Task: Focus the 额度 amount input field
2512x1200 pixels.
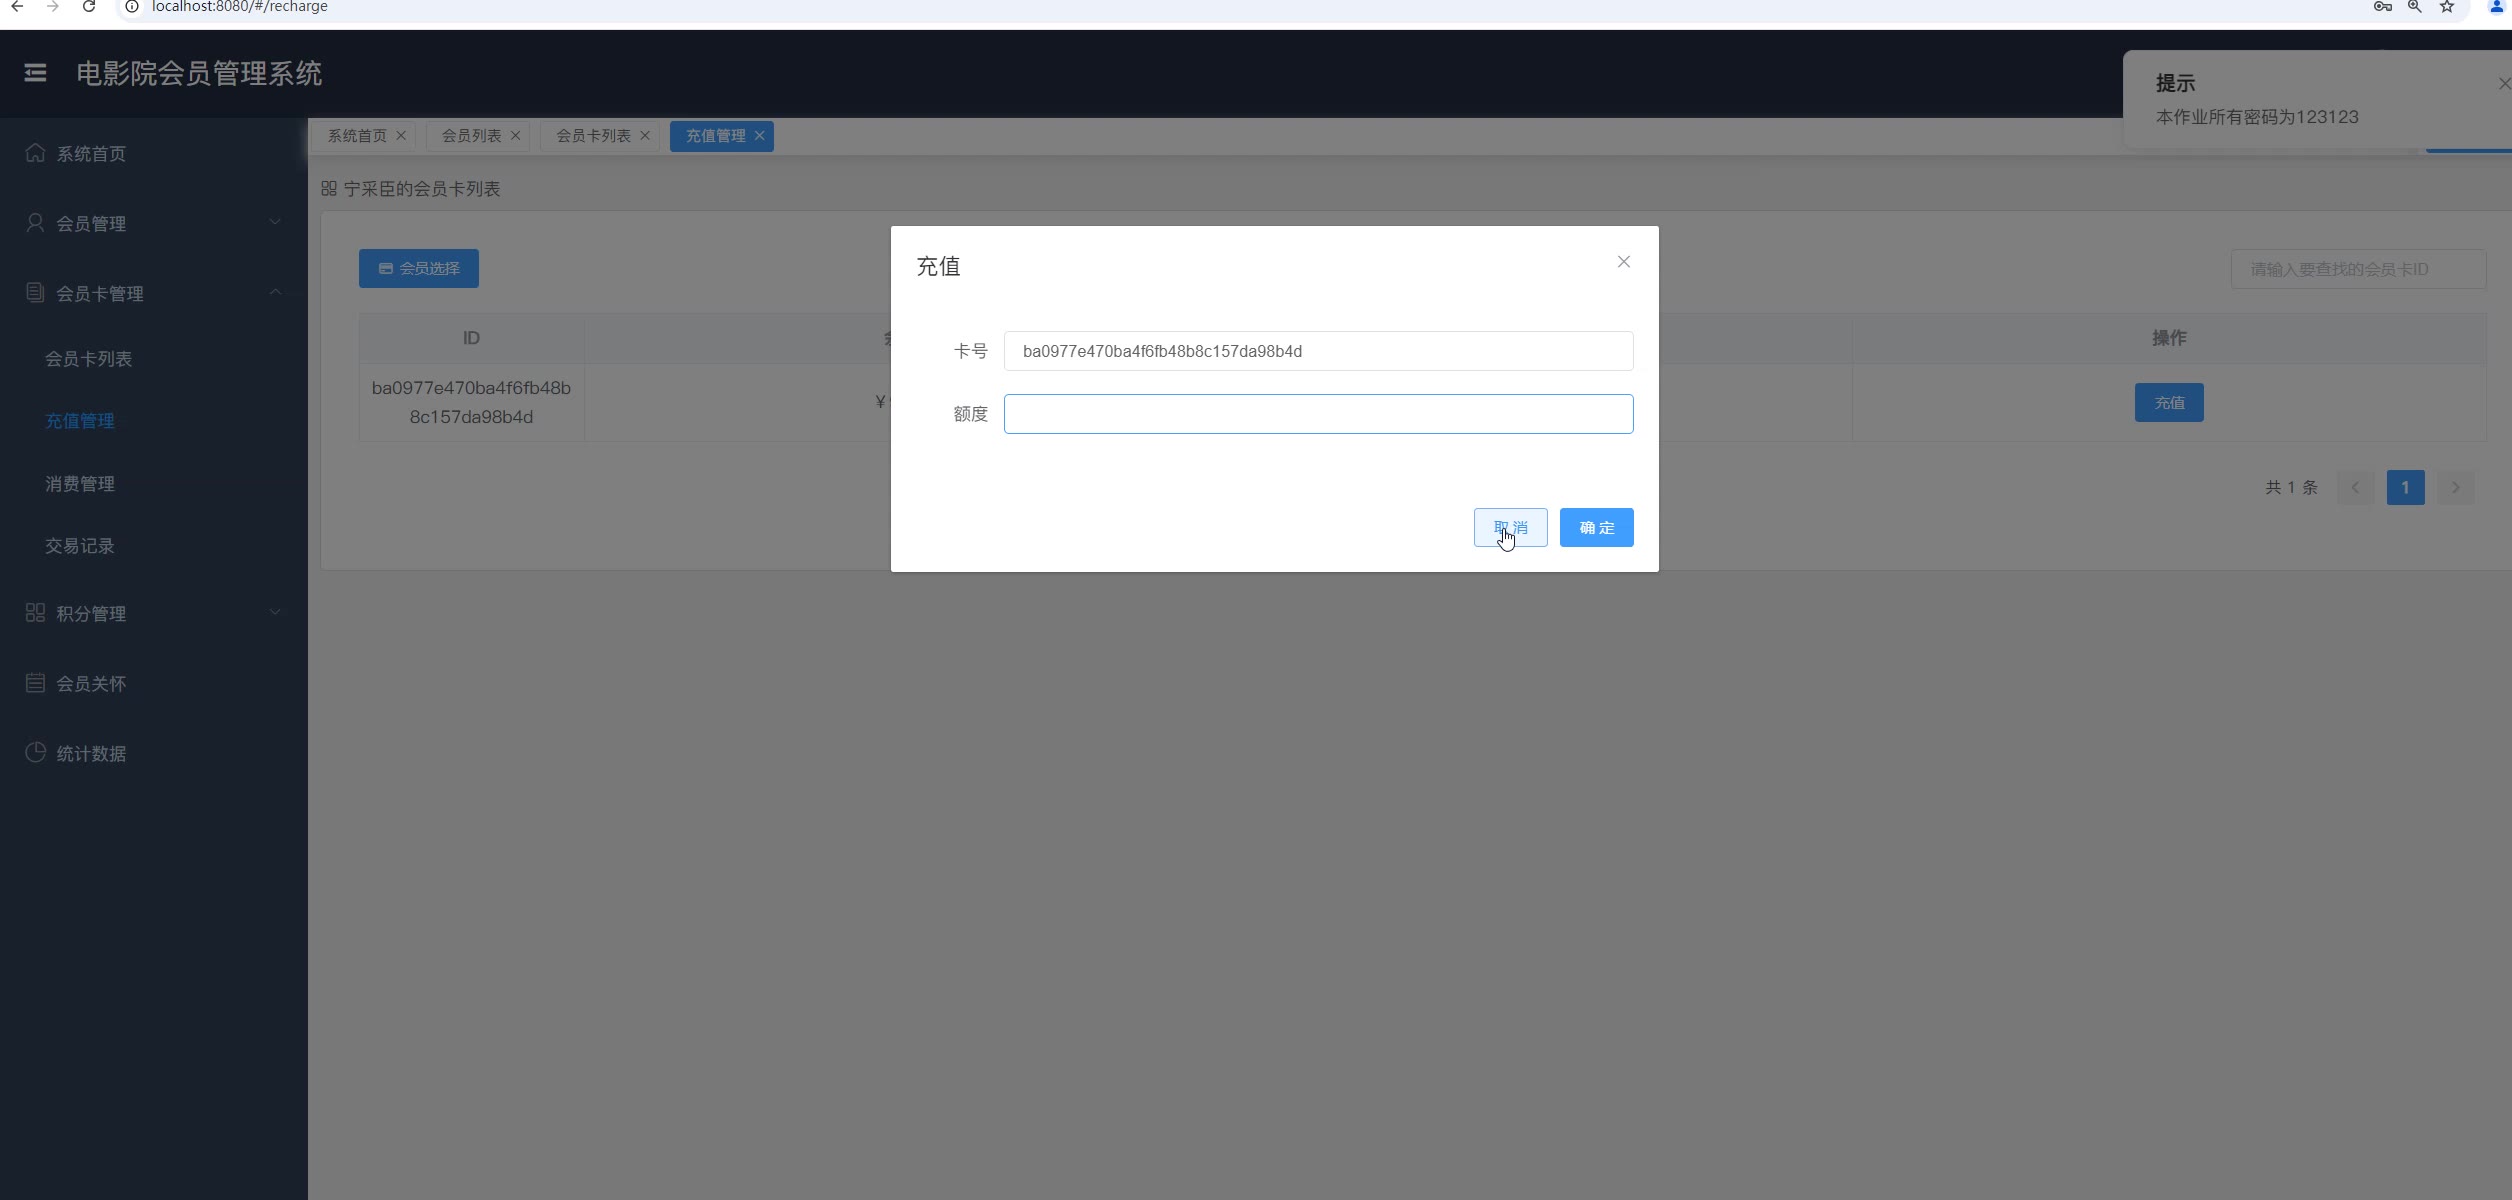Action: click(1317, 414)
